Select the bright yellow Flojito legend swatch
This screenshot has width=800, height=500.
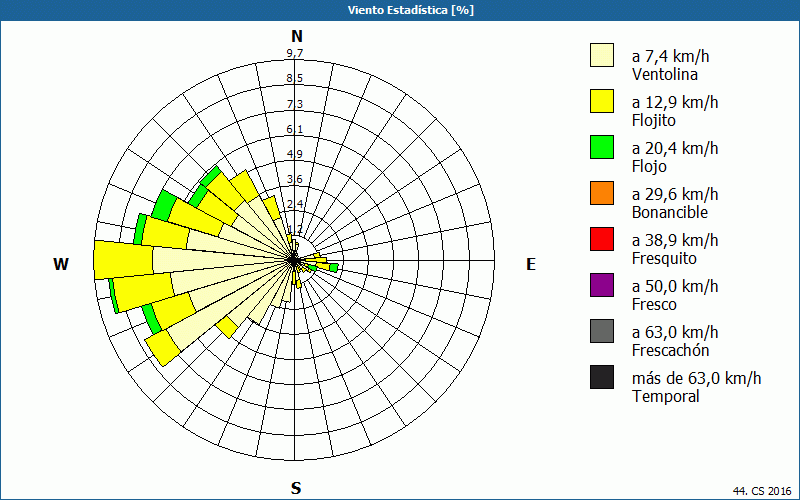(x=601, y=101)
